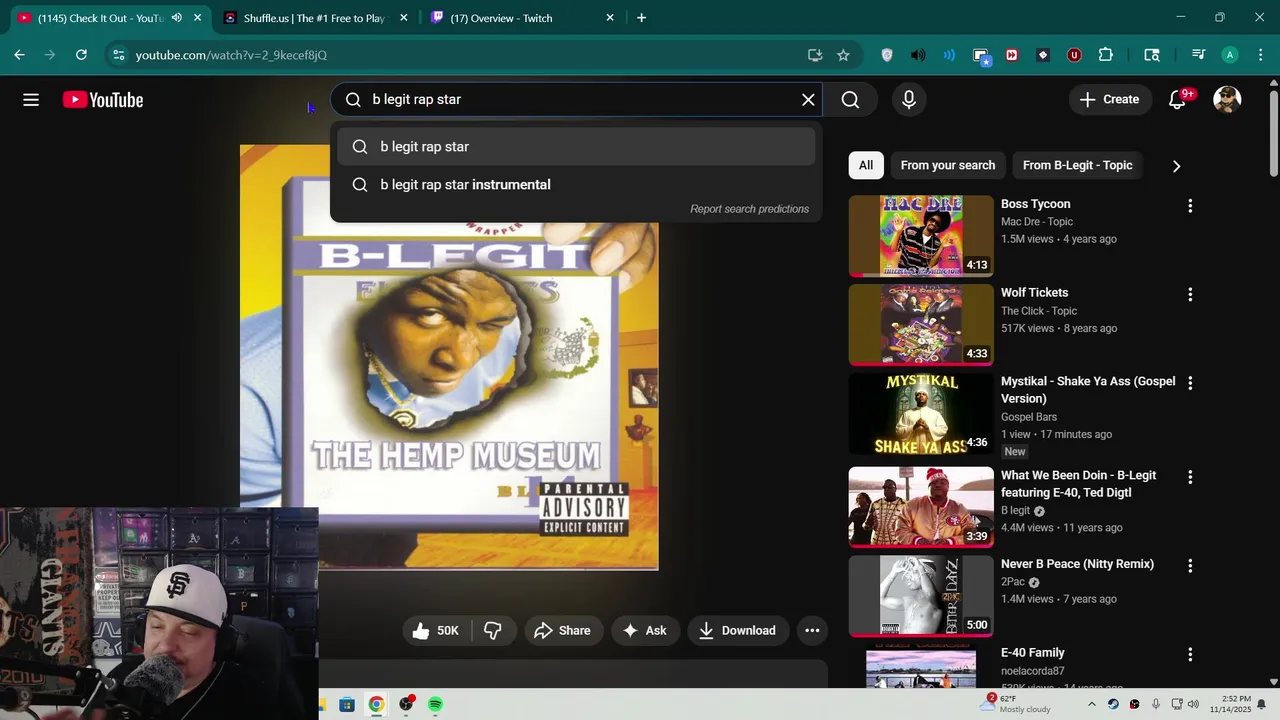Open the weather widget showing 62°F
Image resolution: width=1280 pixels, height=720 pixels.
pyautogui.click(x=1016, y=704)
